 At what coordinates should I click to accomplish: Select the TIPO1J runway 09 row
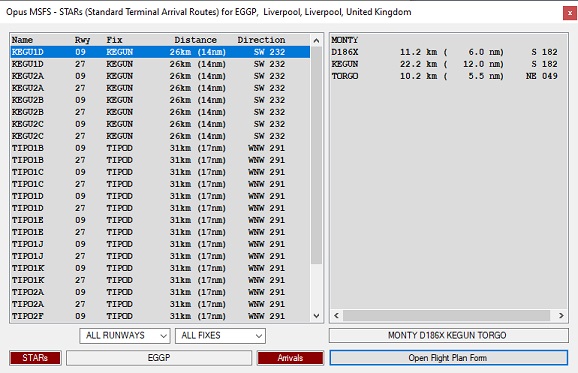(x=160, y=244)
